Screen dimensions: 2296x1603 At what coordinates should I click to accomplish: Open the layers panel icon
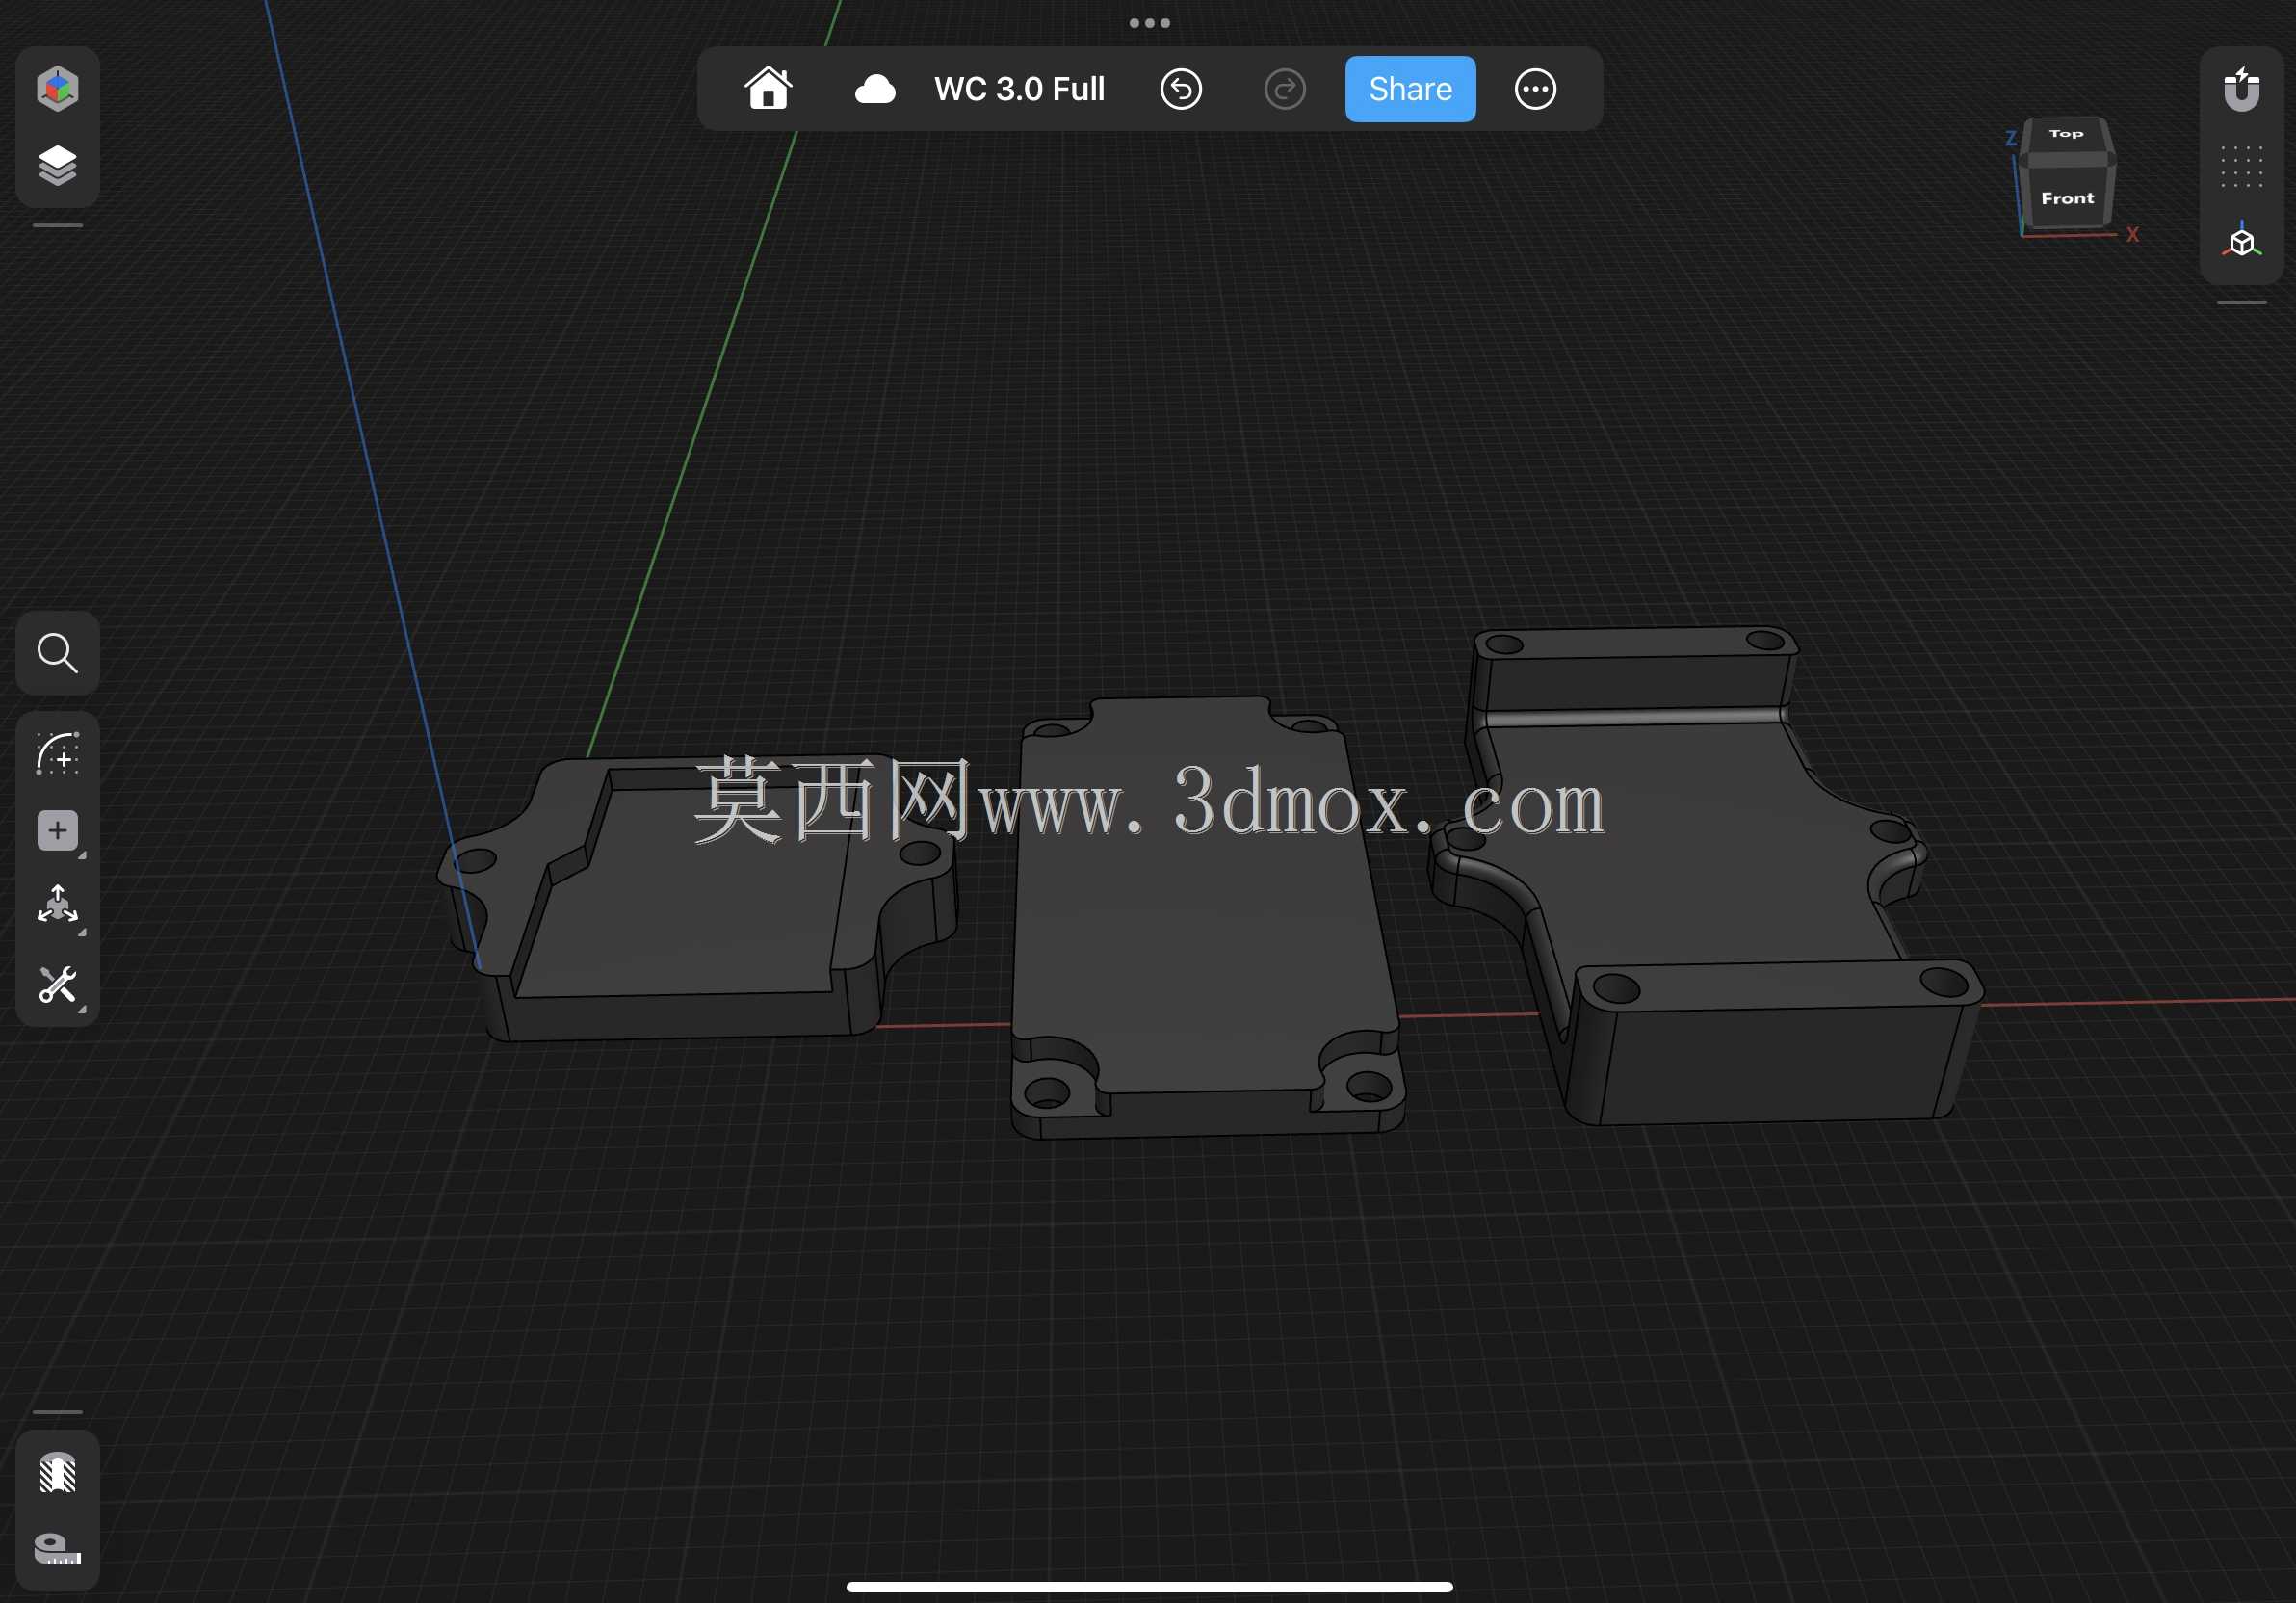point(57,166)
